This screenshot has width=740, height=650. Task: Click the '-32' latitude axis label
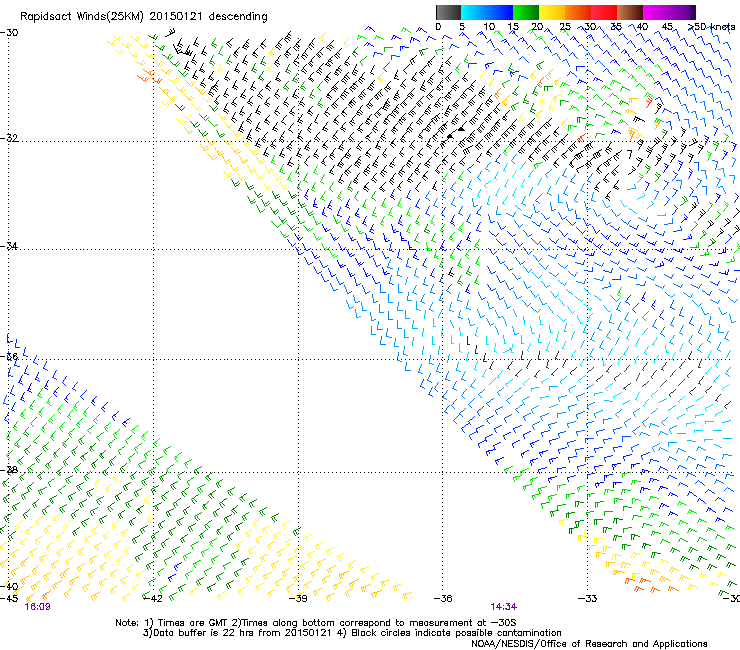tap(9, 138)
